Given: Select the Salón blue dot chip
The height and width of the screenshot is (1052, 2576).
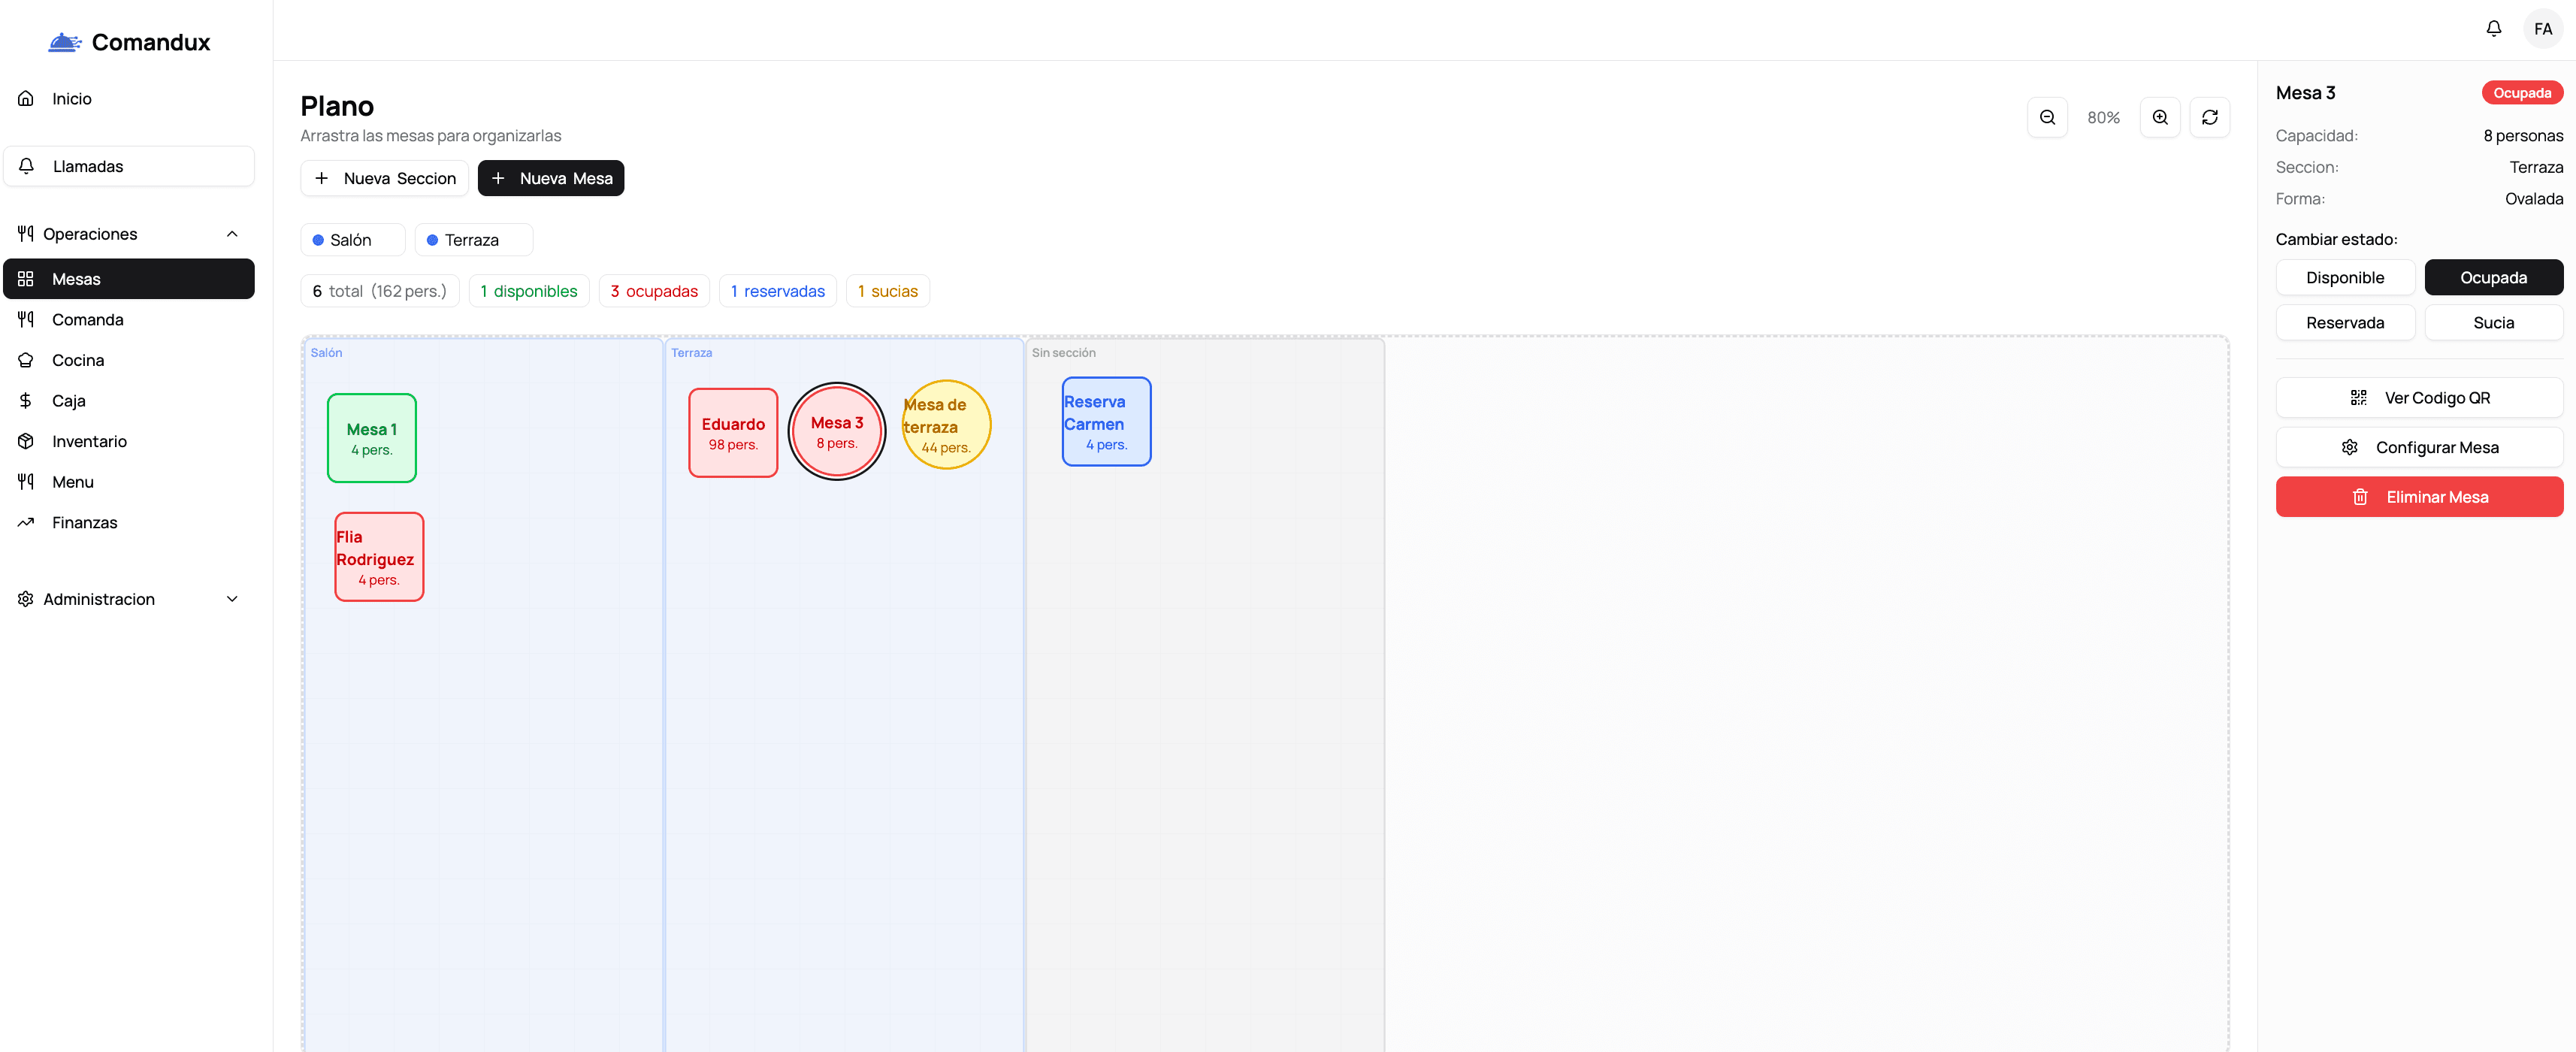Looking at the screenshot, I should click(x=351, y=240).
